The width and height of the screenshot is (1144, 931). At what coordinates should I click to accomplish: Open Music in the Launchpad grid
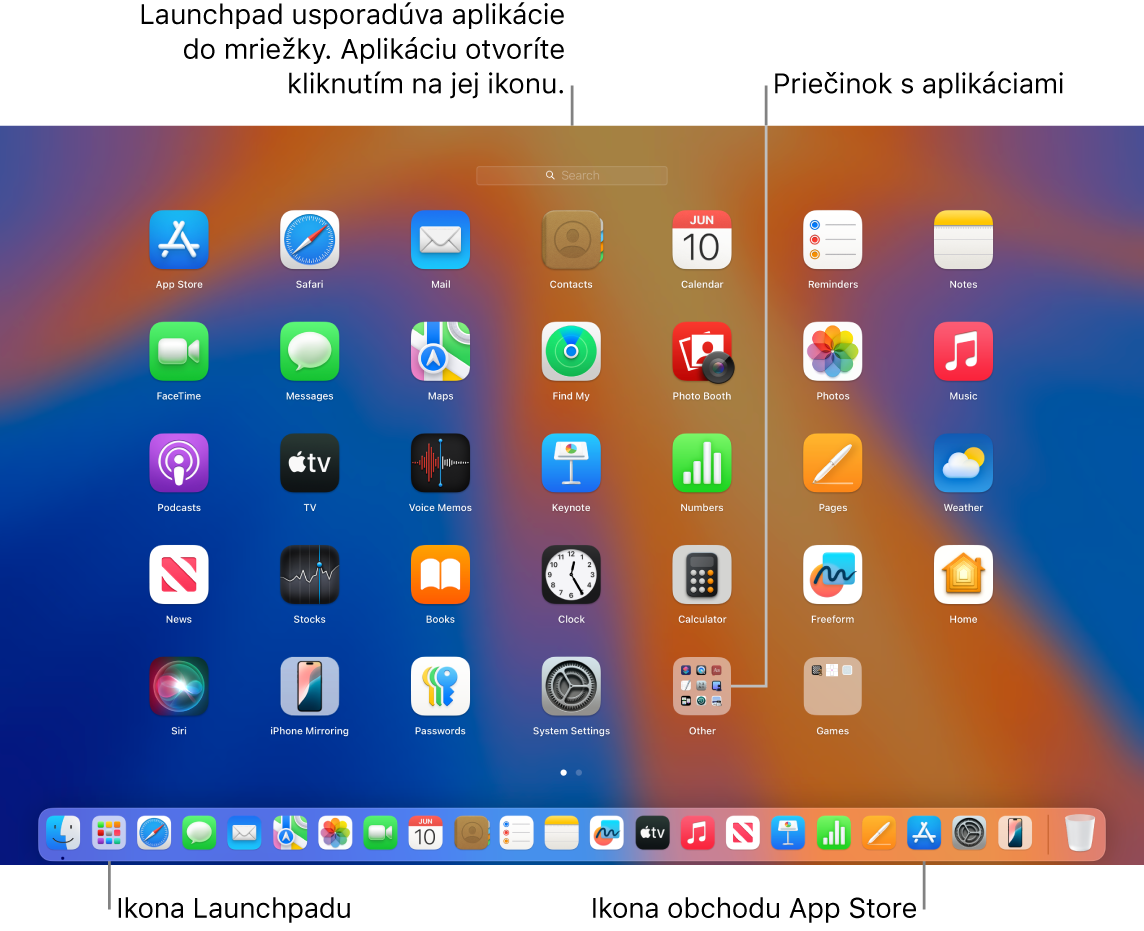pos(963,352)
